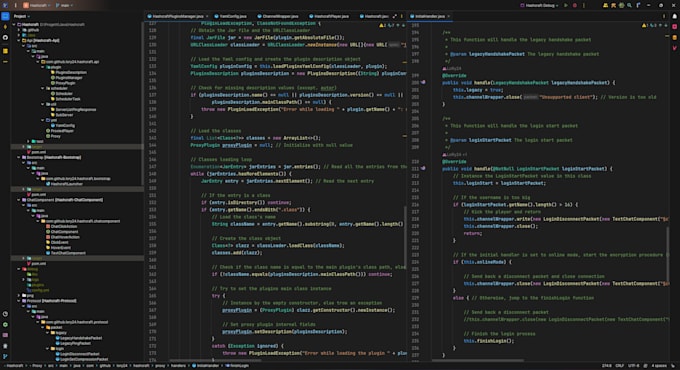
Task: Click the CRLF line separator indicator
Action: (x=619, y=366)
